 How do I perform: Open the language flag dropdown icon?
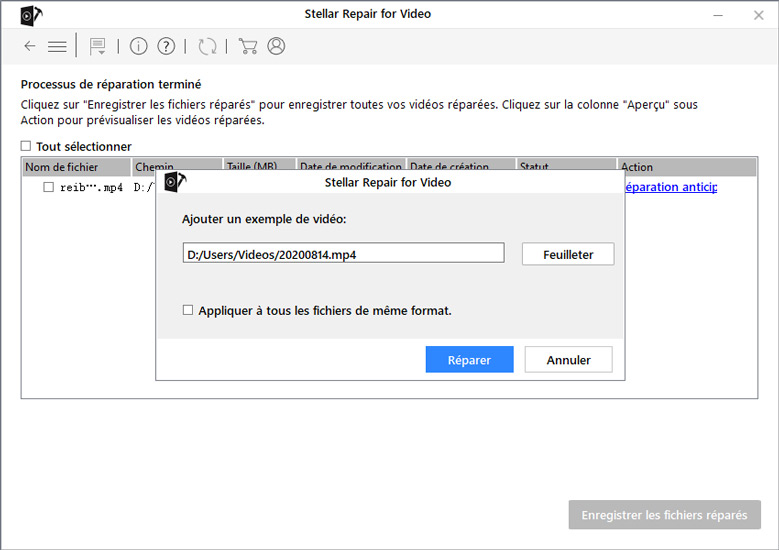(x=97, y=47)
